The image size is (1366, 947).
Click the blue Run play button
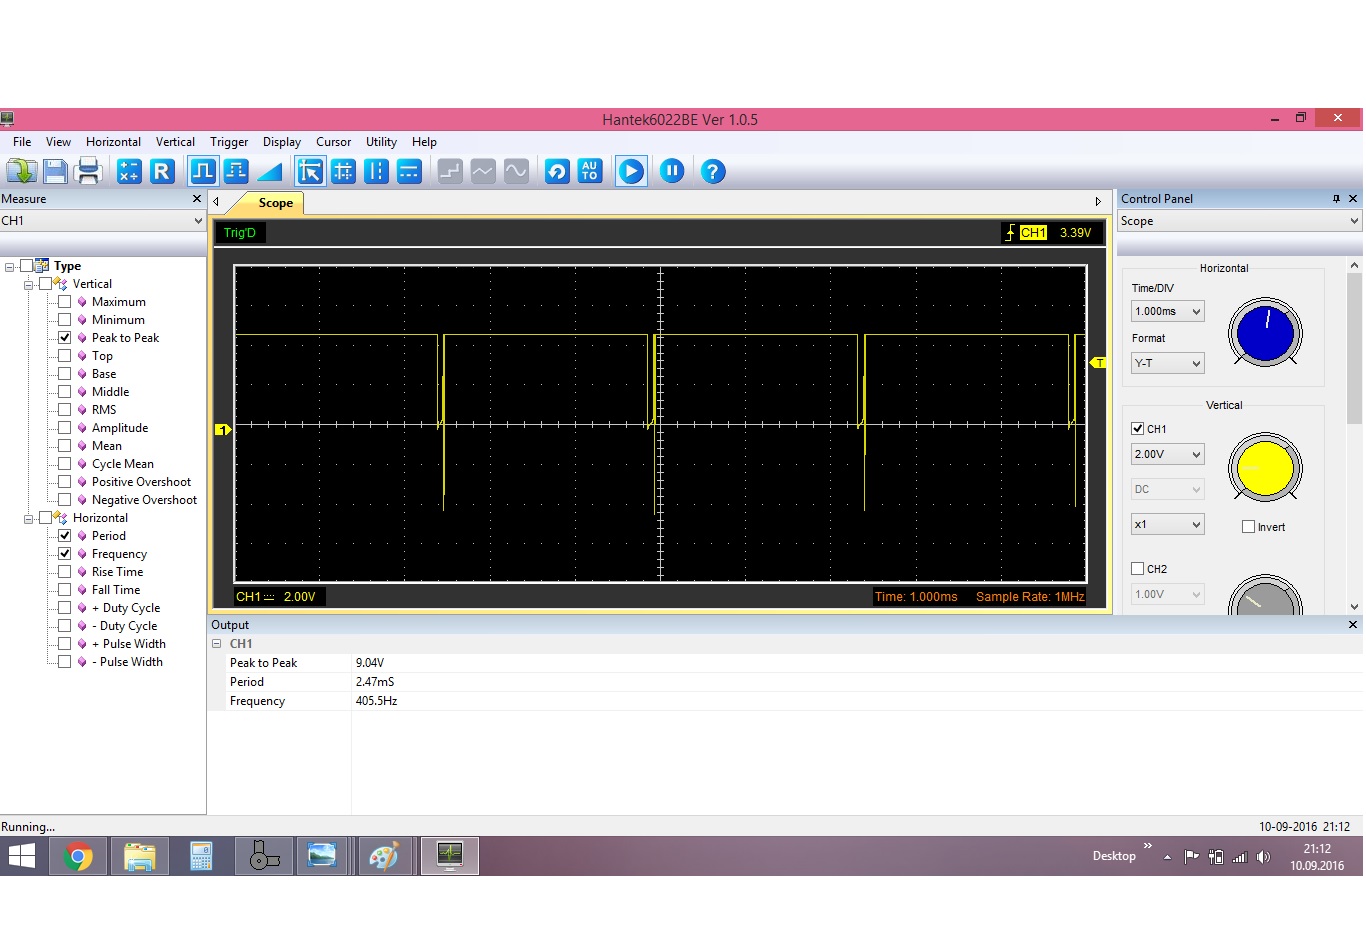click(631, 171)
